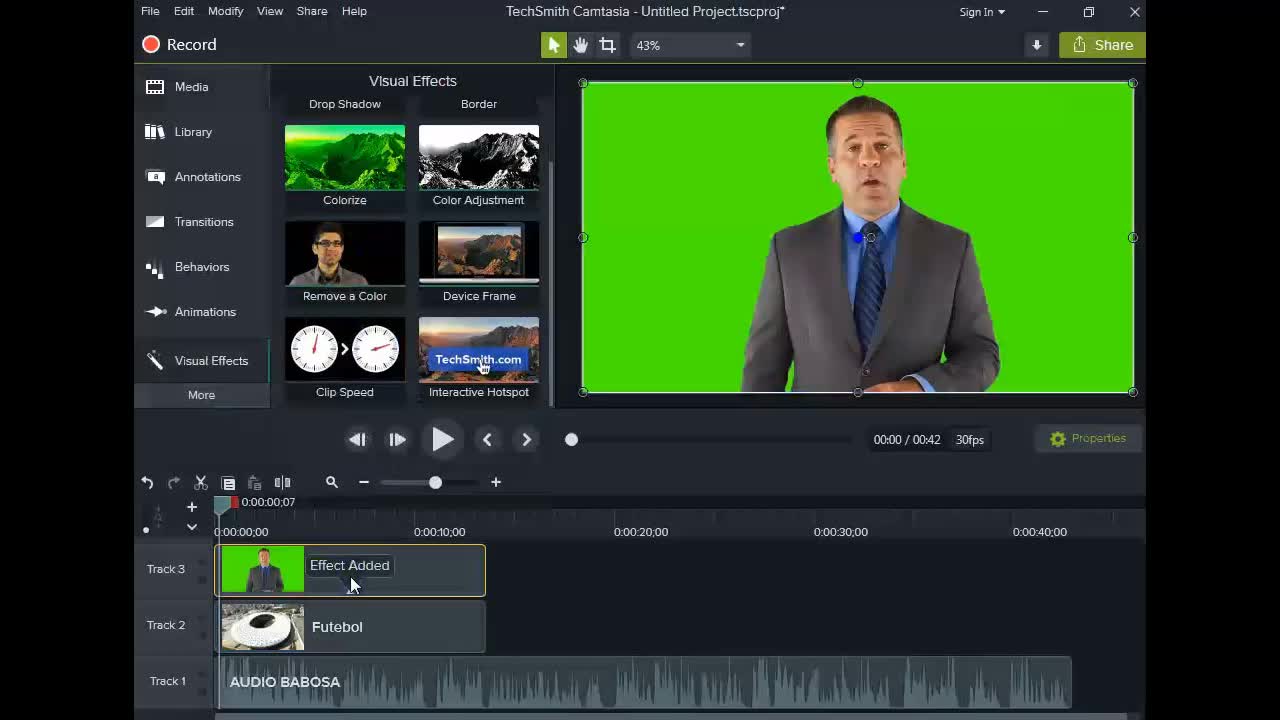The height and width of the screenshot is (720, 1280).
Task: Click the Track 1 label
Action: pyautogui.click(x=168, y=681)
